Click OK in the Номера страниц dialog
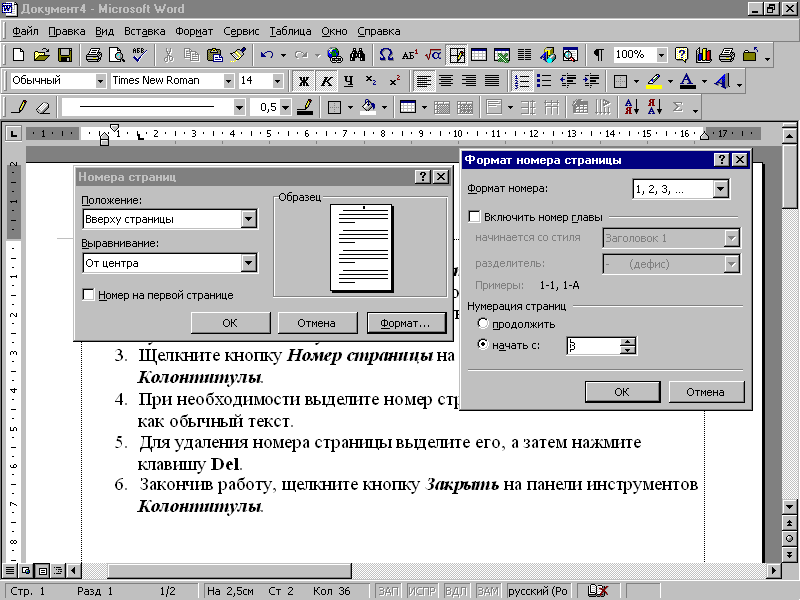This screenshot has height=600, width=800. point(230,323)
